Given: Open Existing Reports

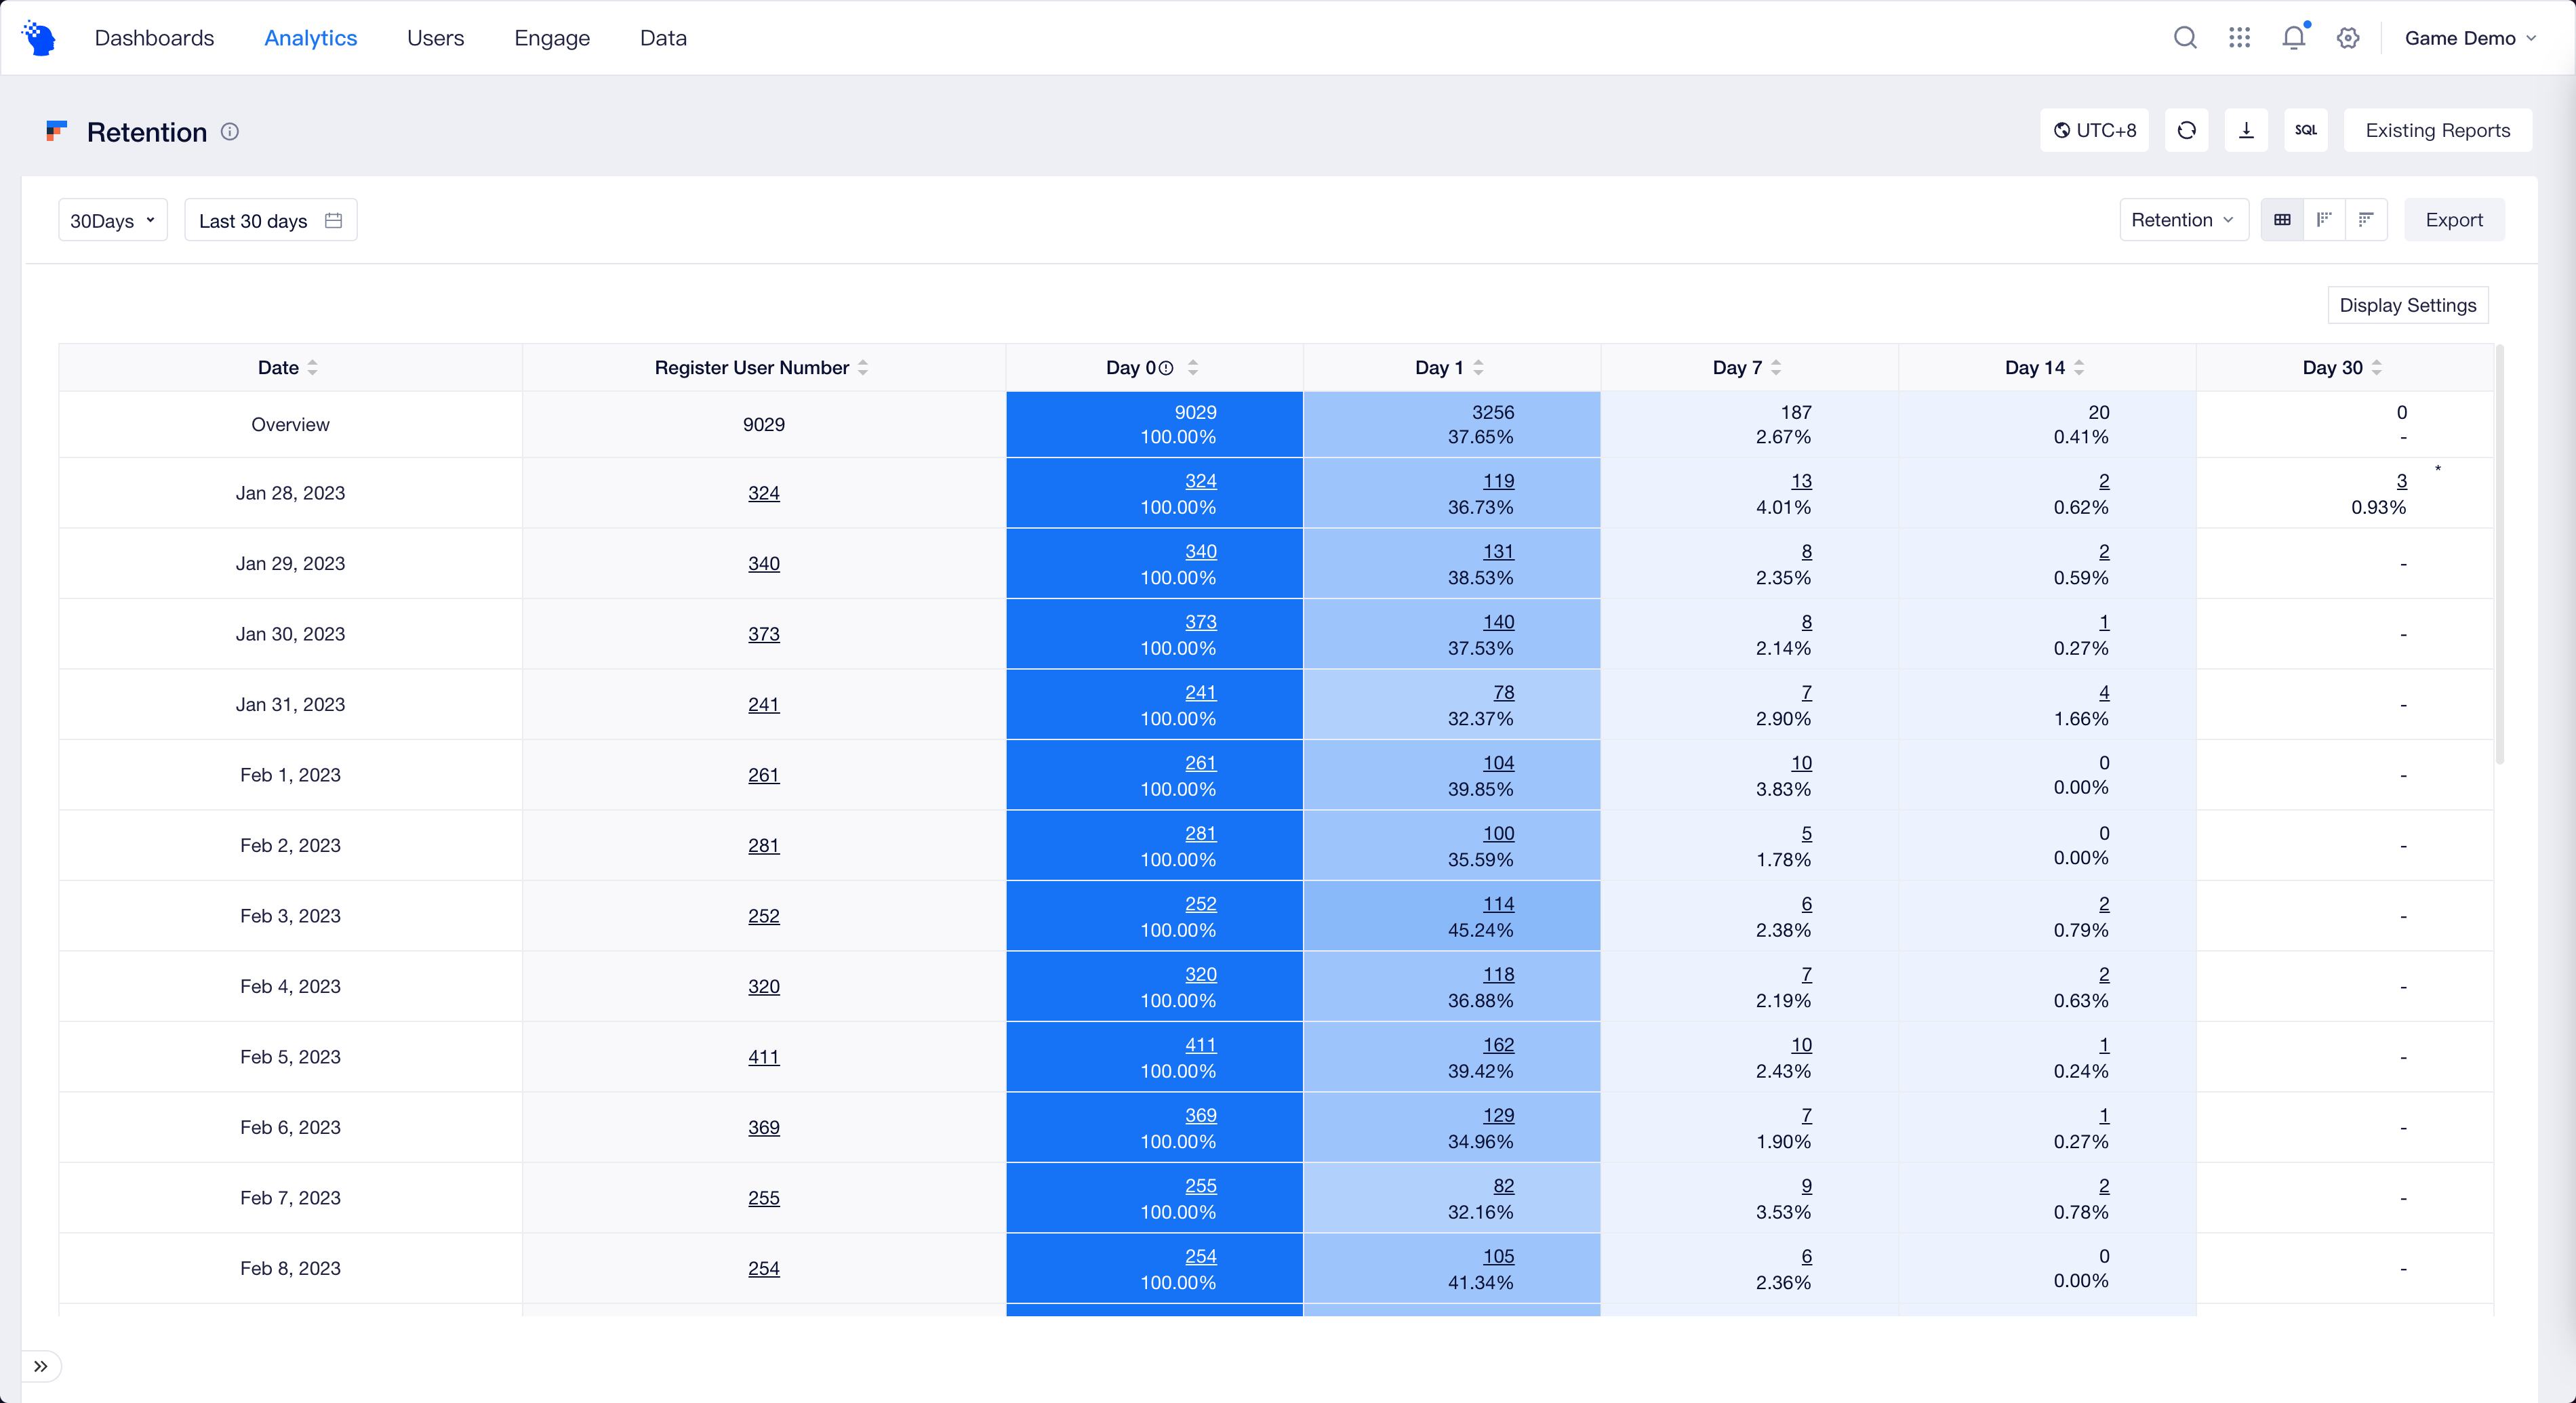Looking at the screenshot, I should pyautogui.click(x=2437, y=130).
